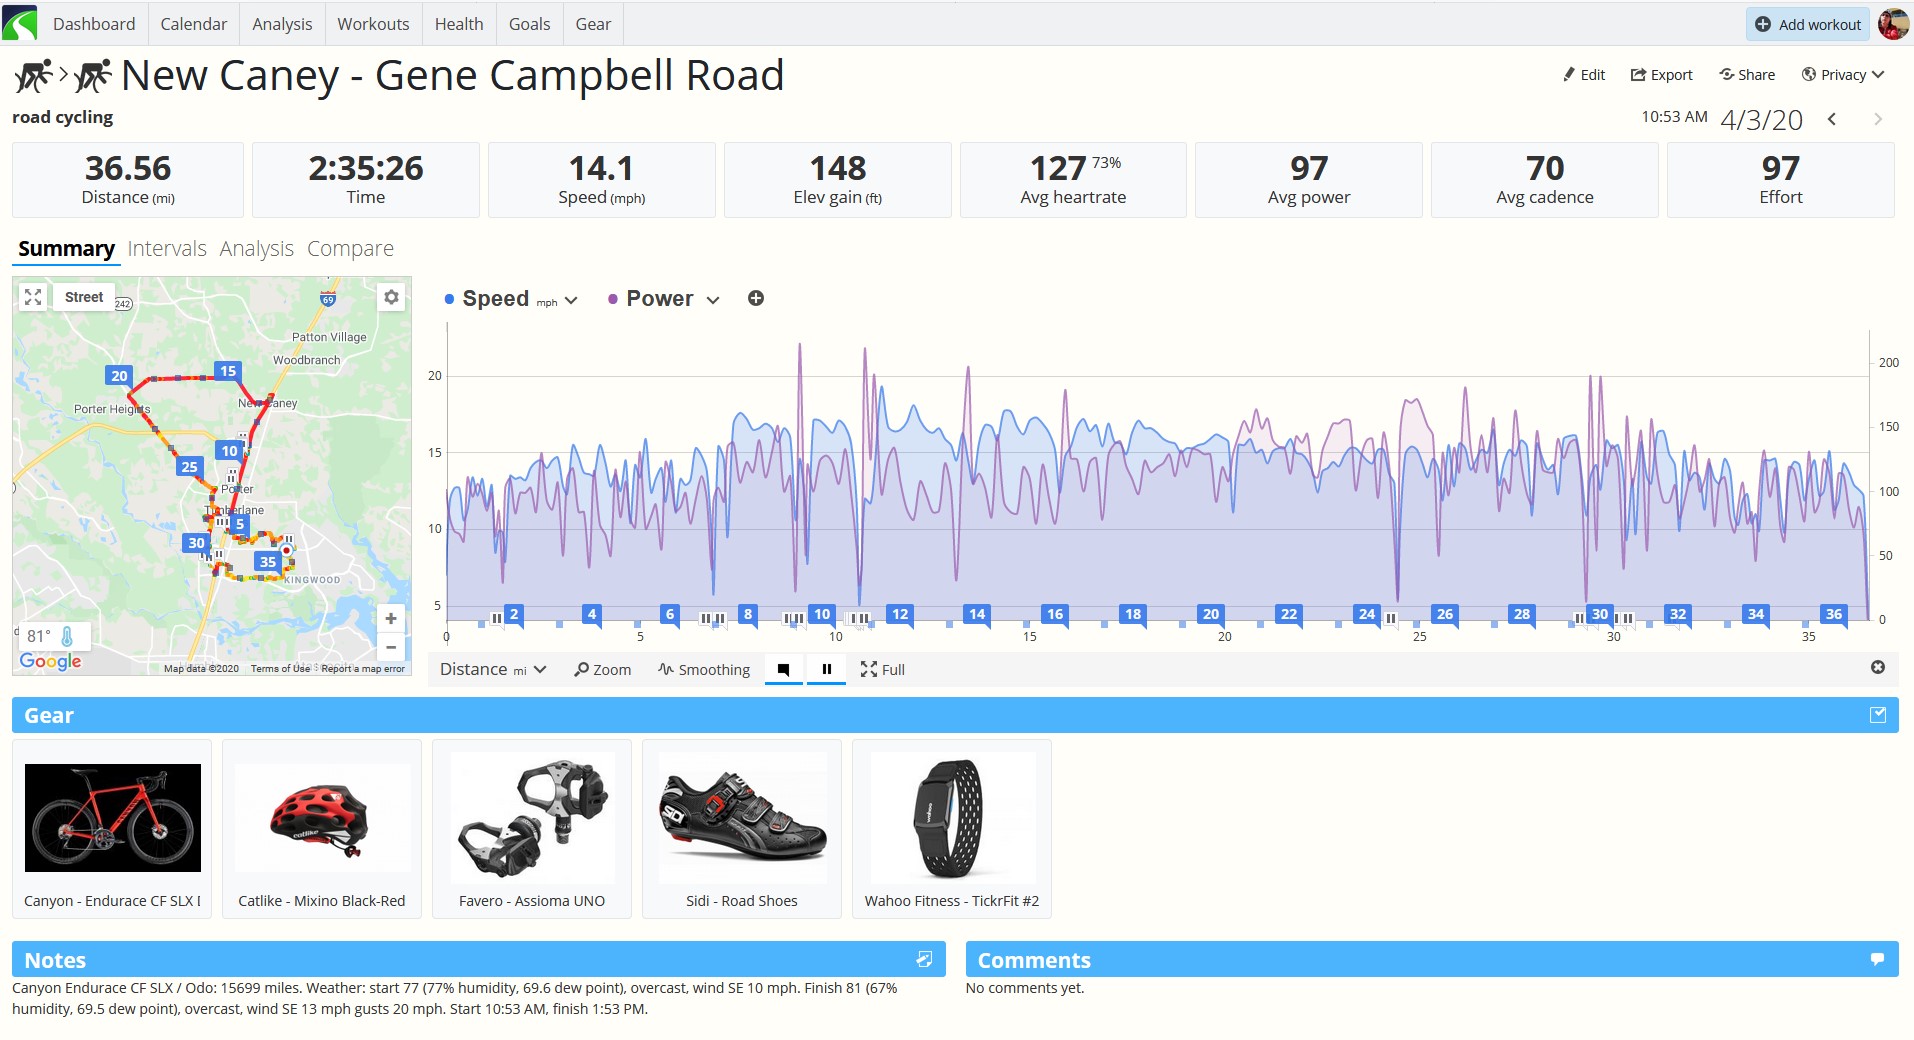Open the Privacy dropdown menu
The height and width of the screenshot is (1040, 1914).
1842,75
